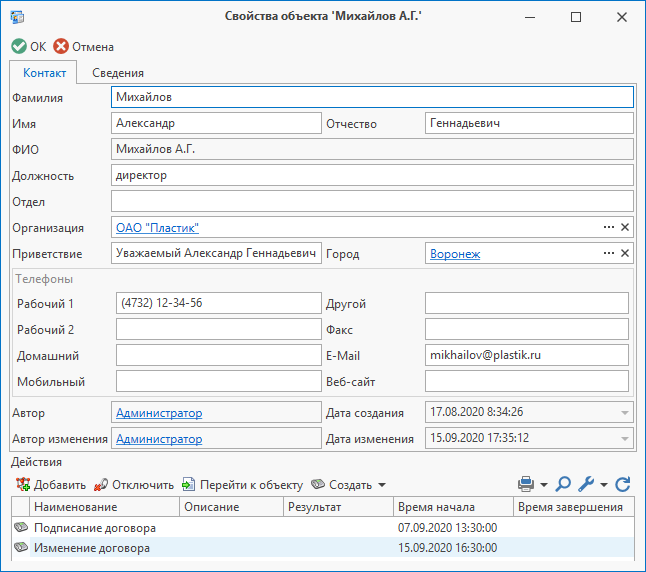The height and width of the screenshot is (572, 646).
Task: Expand the wrench settings dropdown arrow
Action: [x=604, y=485]
